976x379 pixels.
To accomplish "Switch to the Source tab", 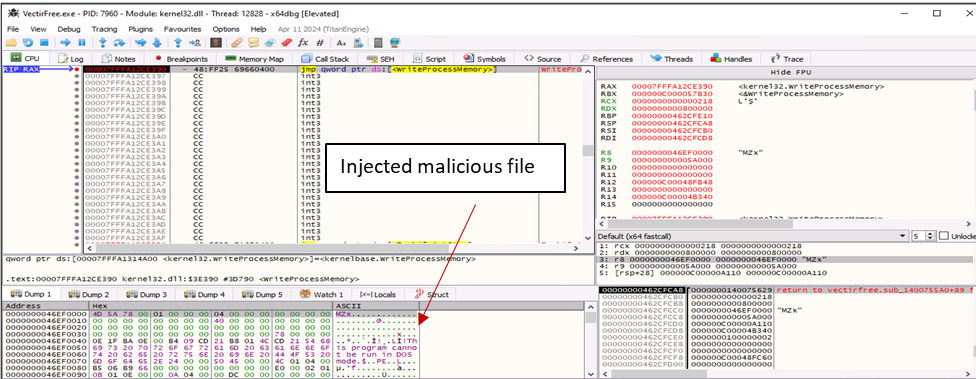I will 543,58.
